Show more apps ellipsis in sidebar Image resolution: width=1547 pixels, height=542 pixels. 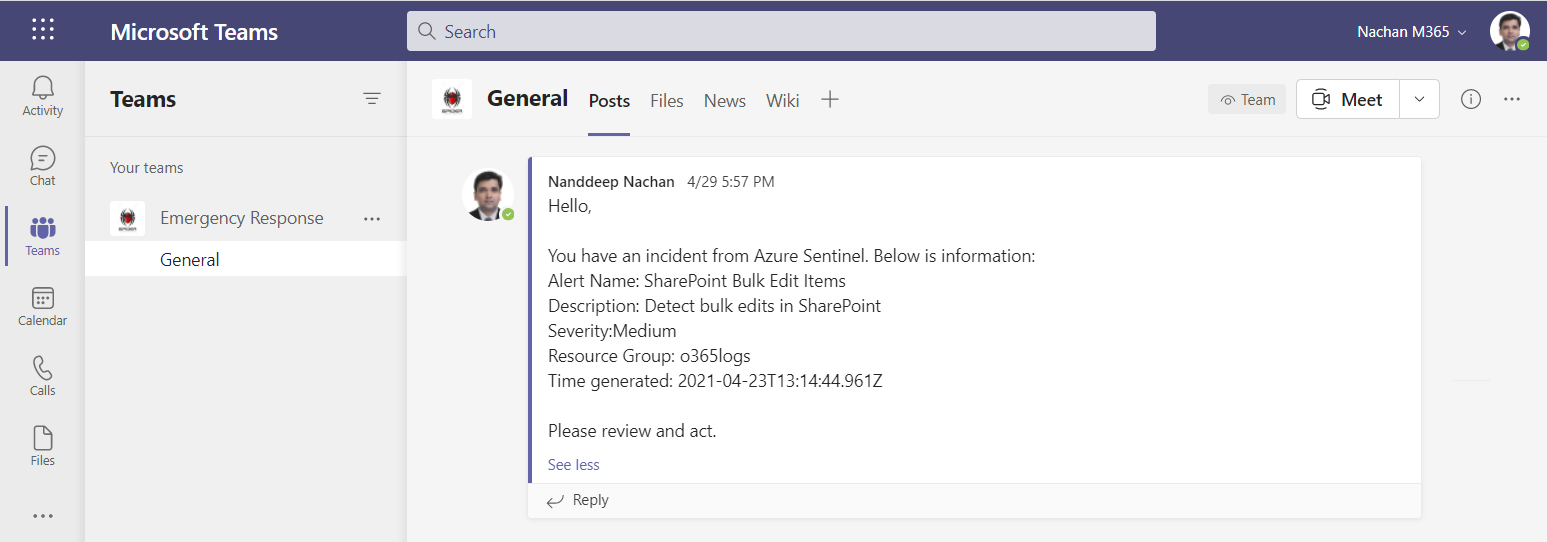[x=43, y=516]
